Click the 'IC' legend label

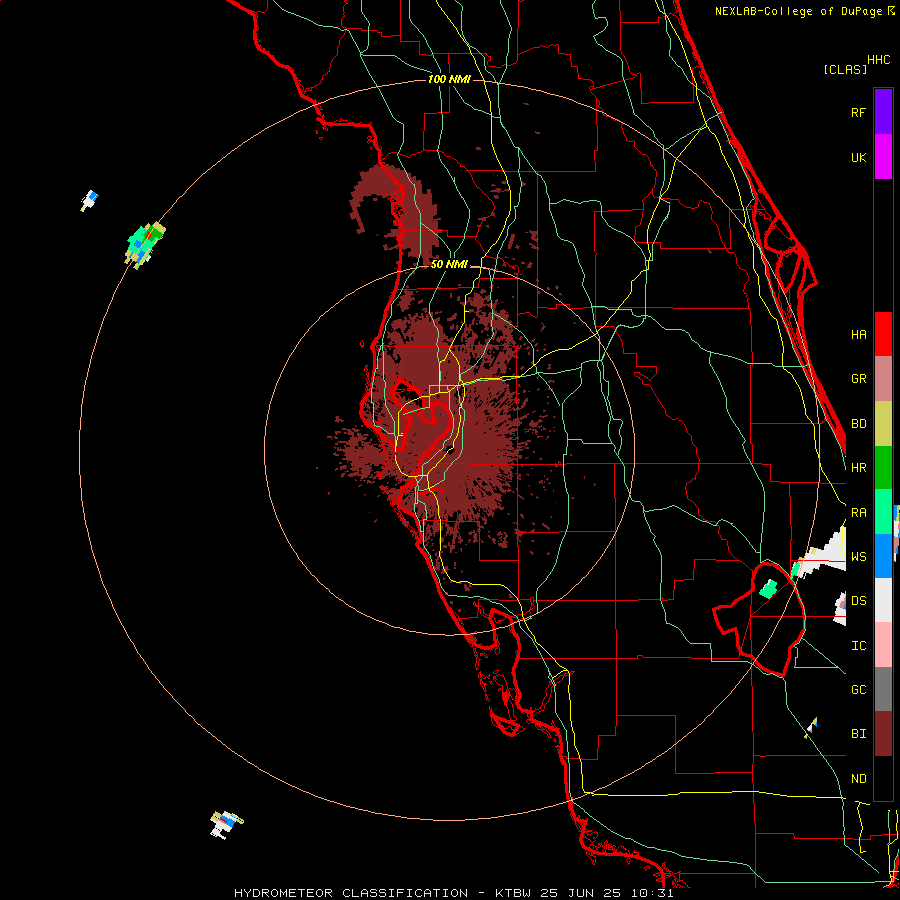(858, 646)
